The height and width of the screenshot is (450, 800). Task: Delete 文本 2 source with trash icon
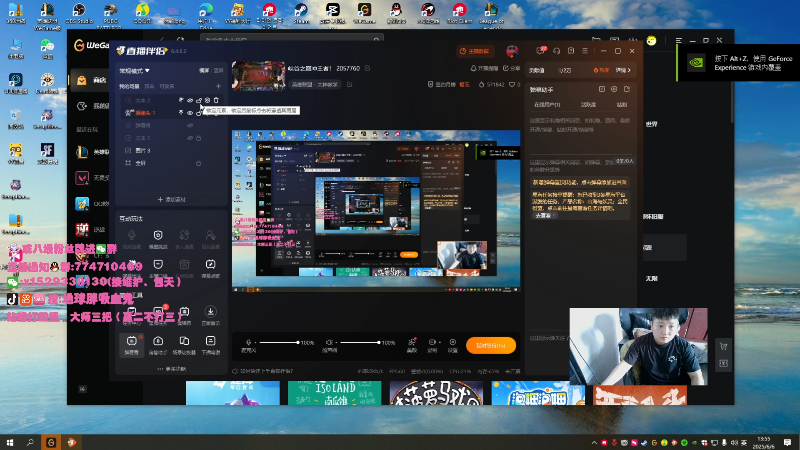coord(216,101)
